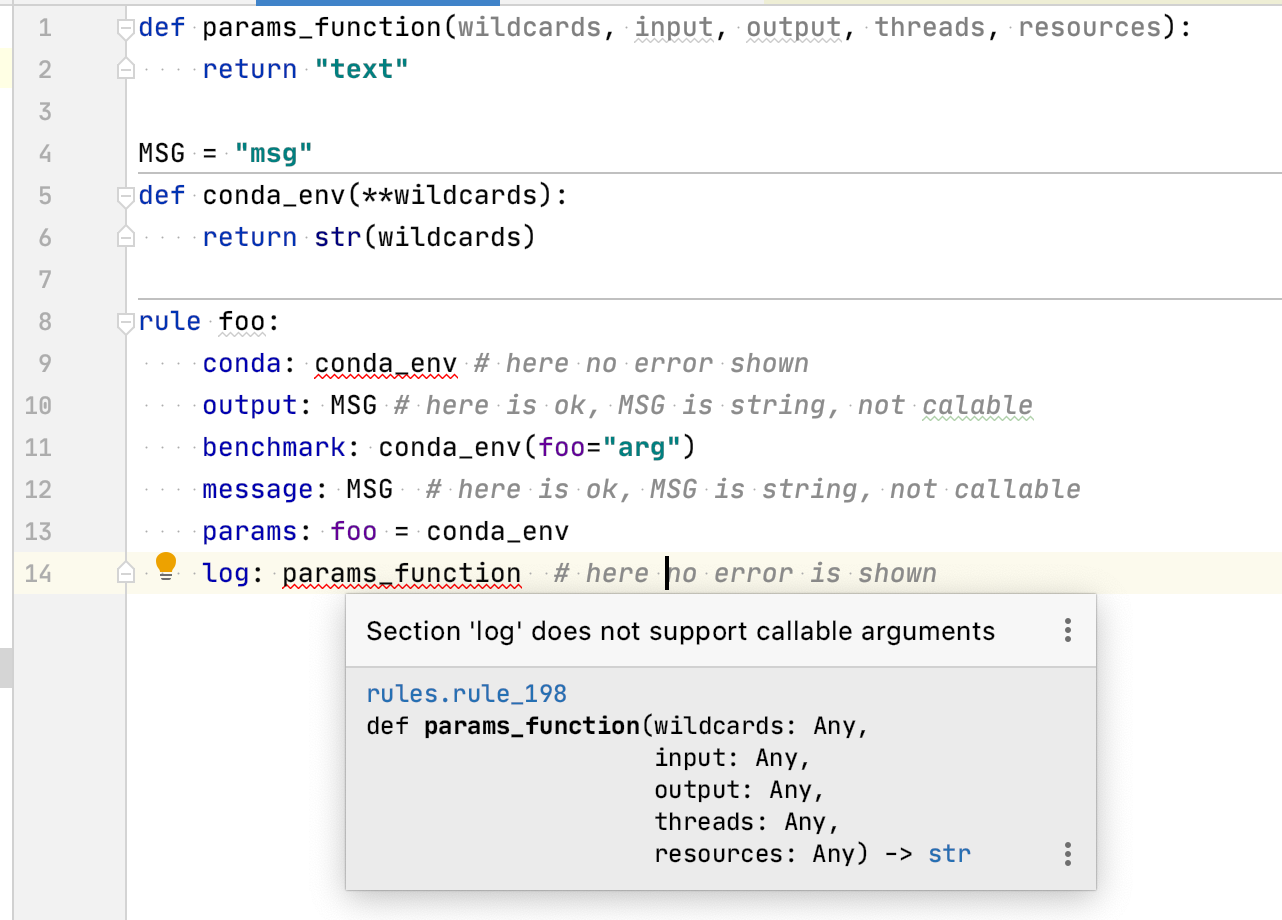This screenshot has height=920, width=1282.
Task: Click the fold marker beside line 2
Action: tap(124, 69)
